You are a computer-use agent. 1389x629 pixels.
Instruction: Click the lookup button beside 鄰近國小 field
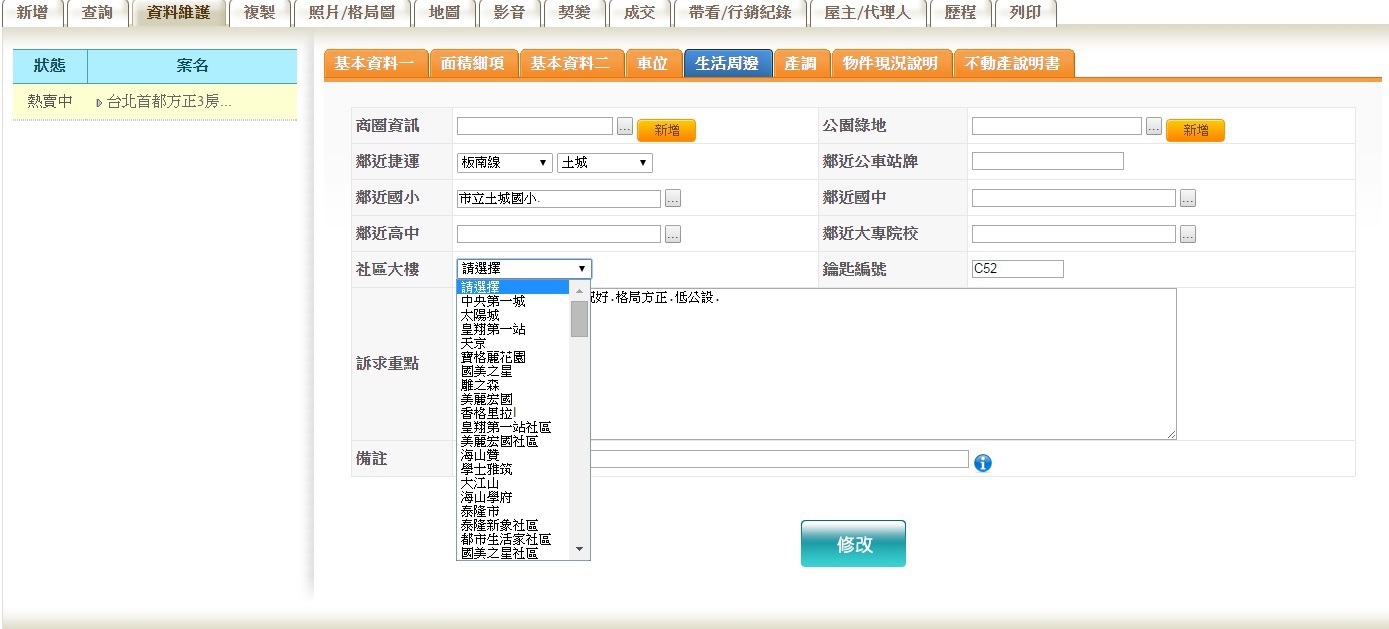tap(673, 199)
